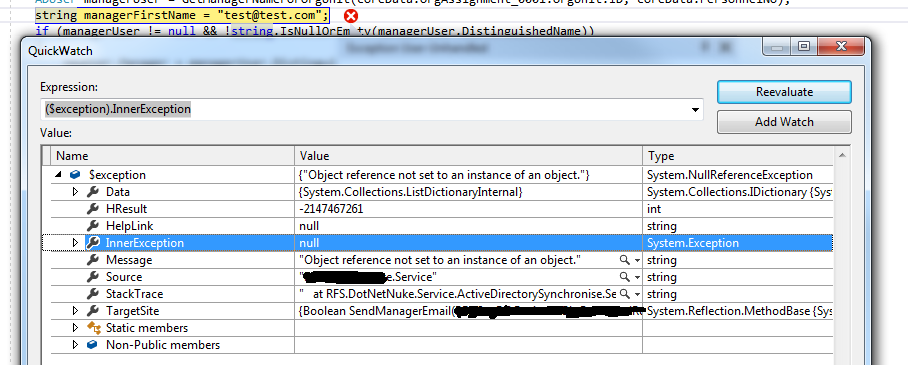Click the wrench icon beside StackTrace
This screenshot has height=365, width=908.
93,294
